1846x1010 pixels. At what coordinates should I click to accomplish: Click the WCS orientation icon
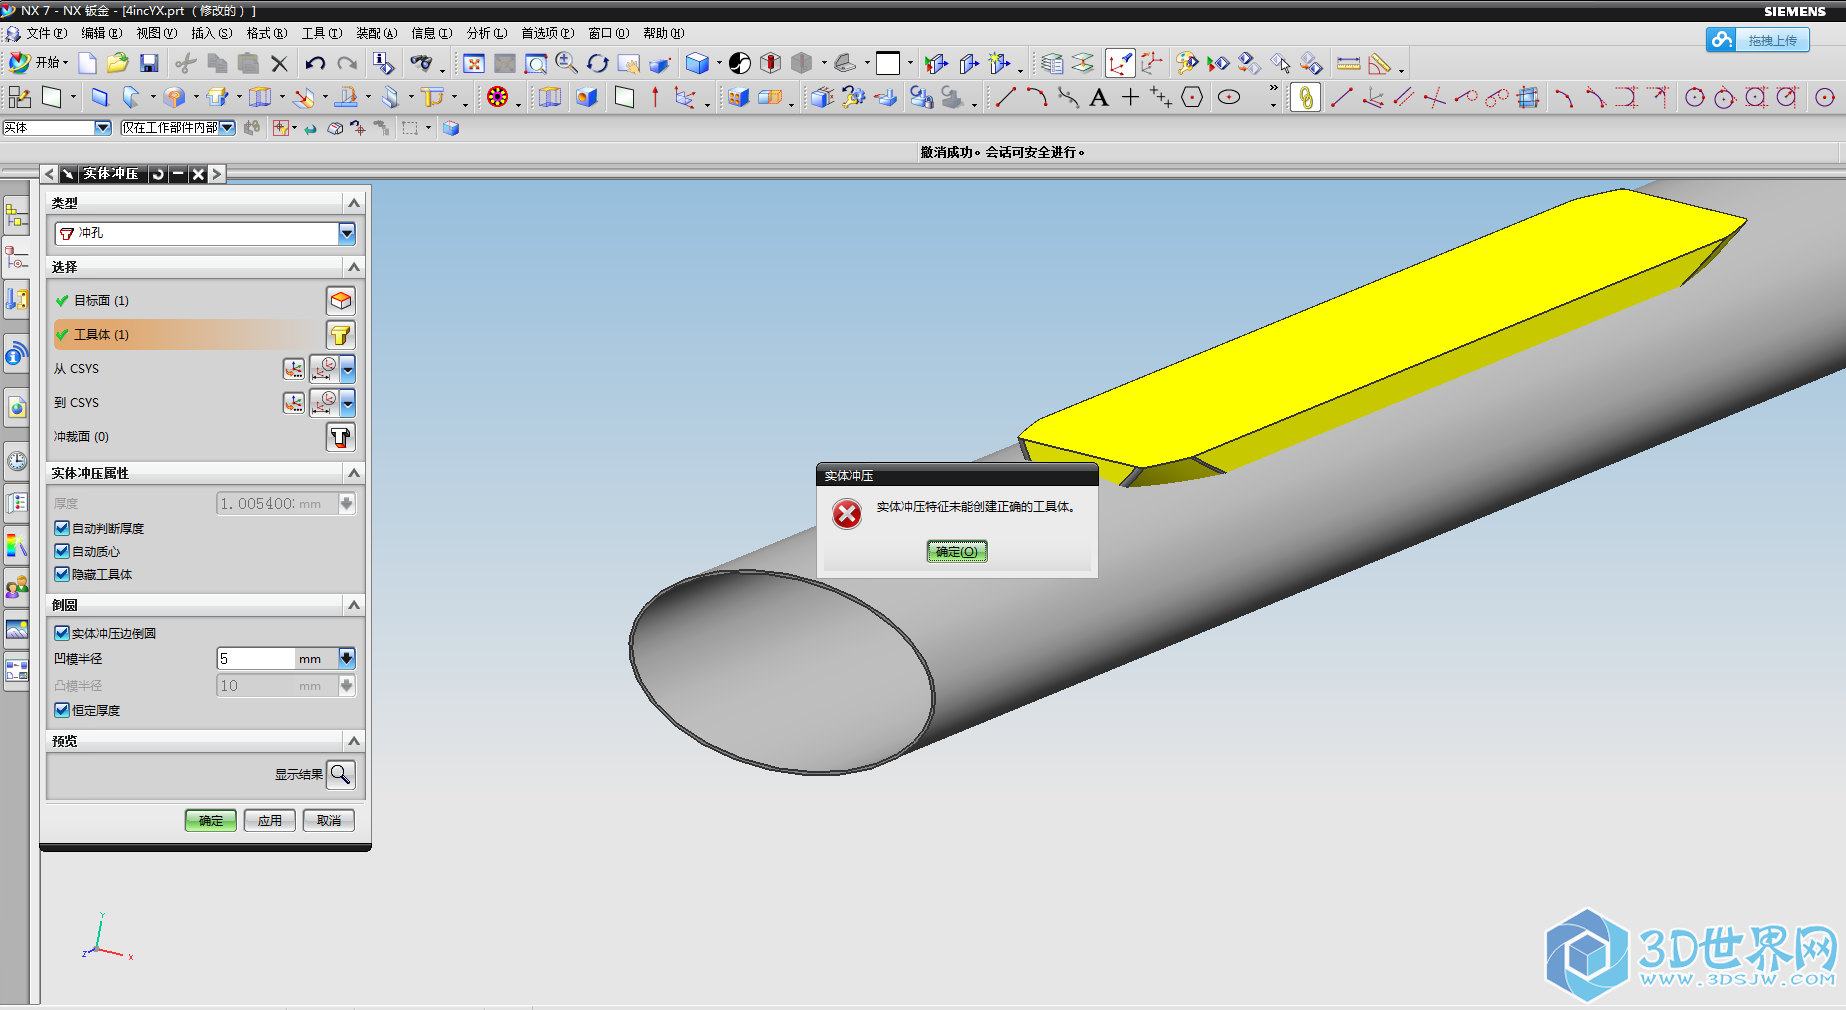click(1120, 63)
